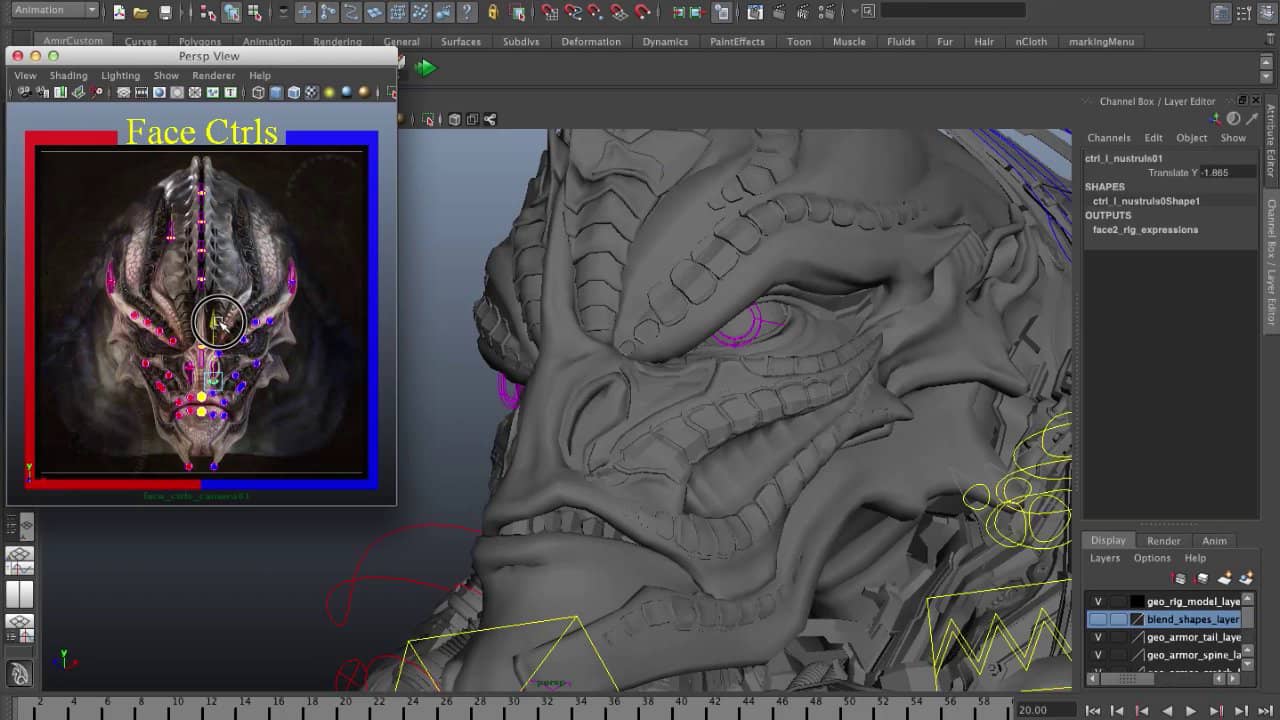Click the New Scene icon
Image resolution: width=1280 pixels, height=720 pixels.
[119, 12]
